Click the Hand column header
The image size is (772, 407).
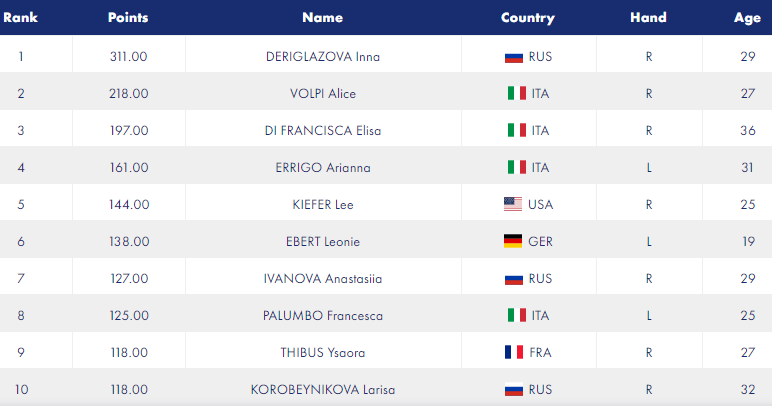tap(648, 18)
